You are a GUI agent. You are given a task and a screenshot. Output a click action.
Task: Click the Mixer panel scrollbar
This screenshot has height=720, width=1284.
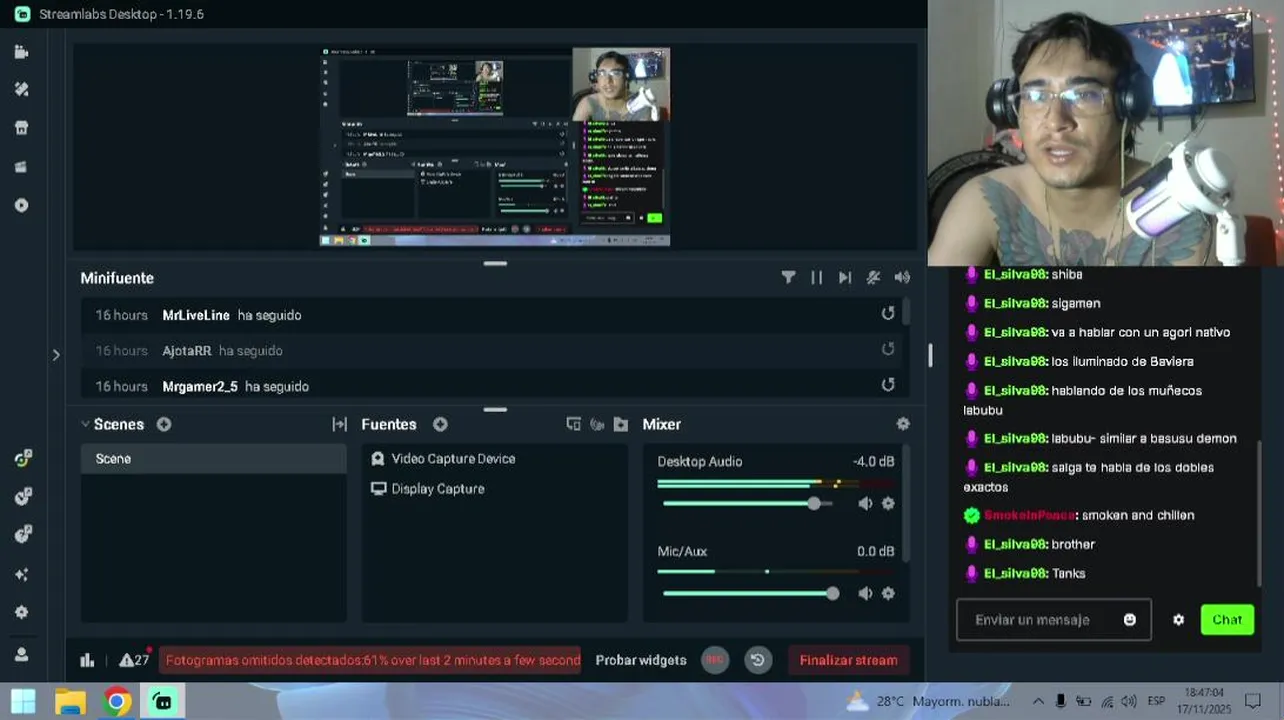906,503
